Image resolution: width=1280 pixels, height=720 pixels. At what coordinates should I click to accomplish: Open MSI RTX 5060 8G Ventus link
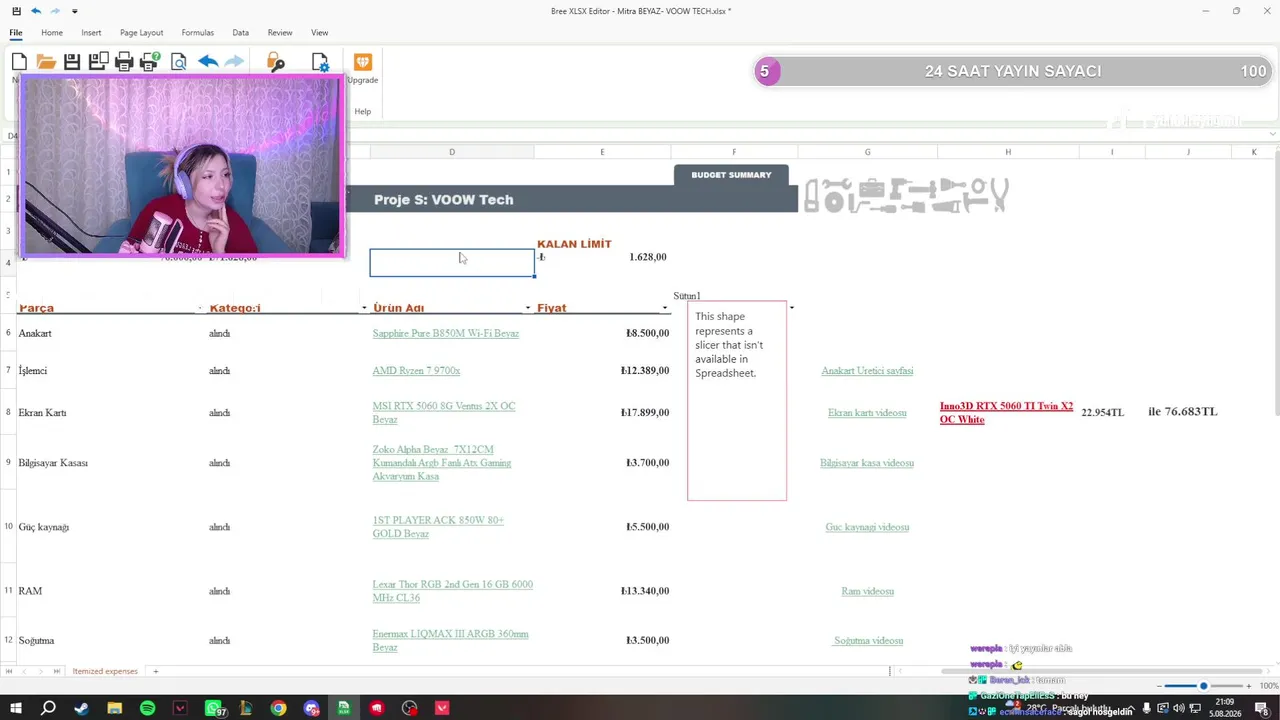click(444, 412)
